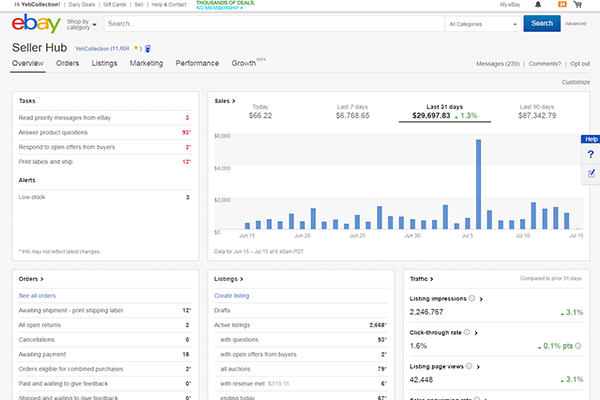Open Read priority messages from eBay task

click(105, 118)
